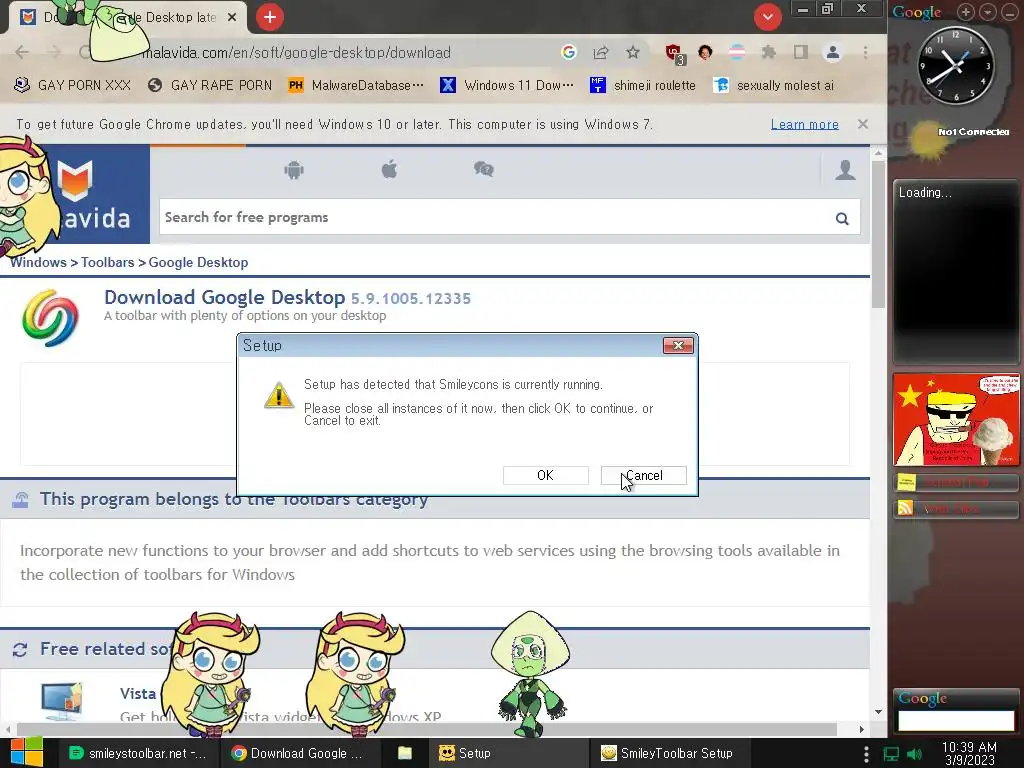Close the Setup warning dialog
1024x768 pixels.
[678, 345]
